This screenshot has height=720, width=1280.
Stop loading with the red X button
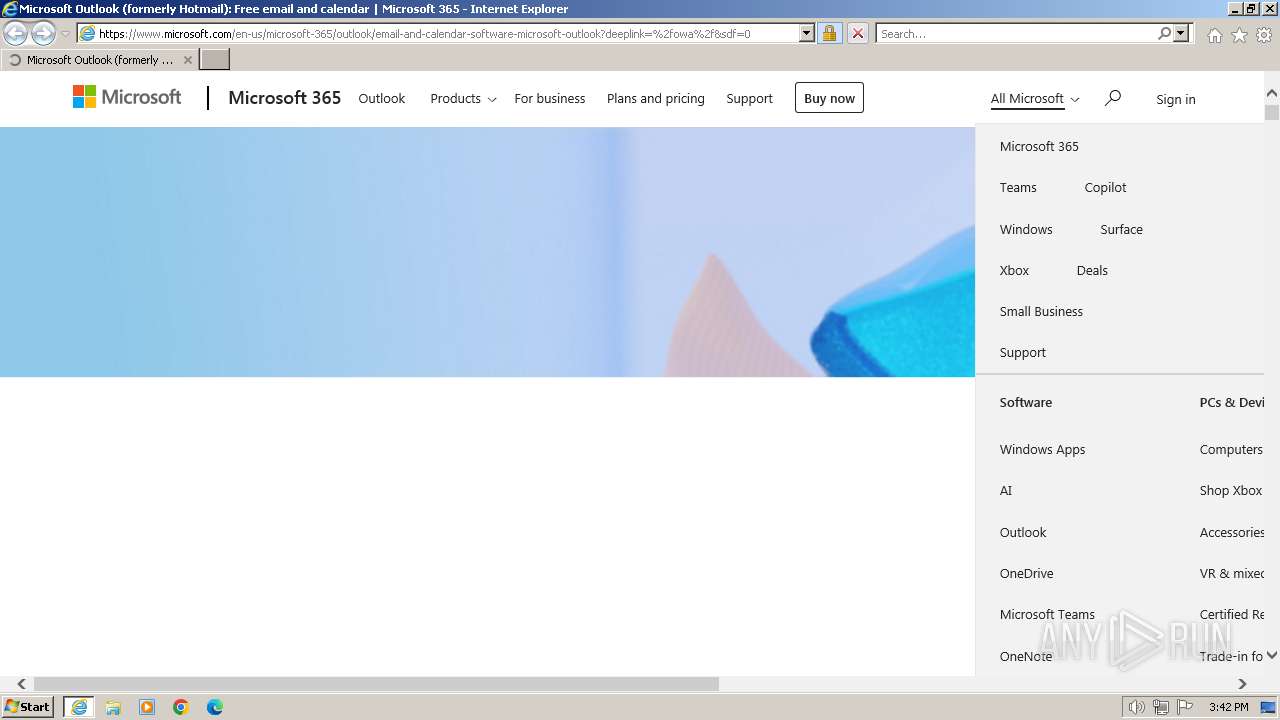857,33
